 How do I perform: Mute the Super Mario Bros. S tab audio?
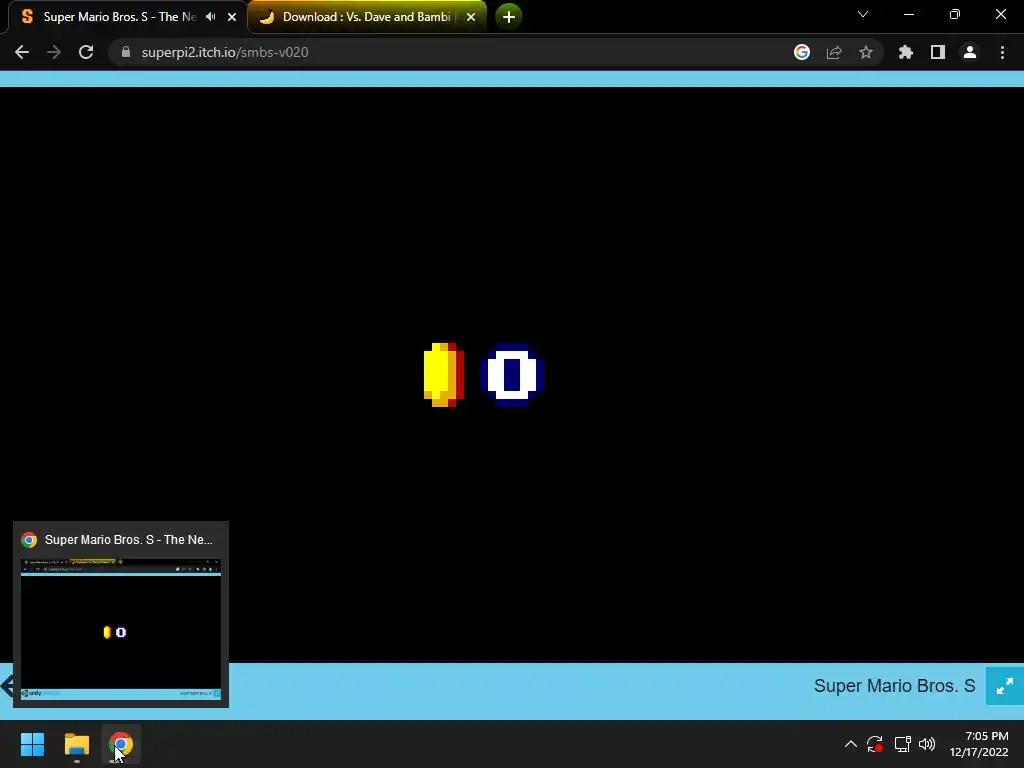pos(210,17)
